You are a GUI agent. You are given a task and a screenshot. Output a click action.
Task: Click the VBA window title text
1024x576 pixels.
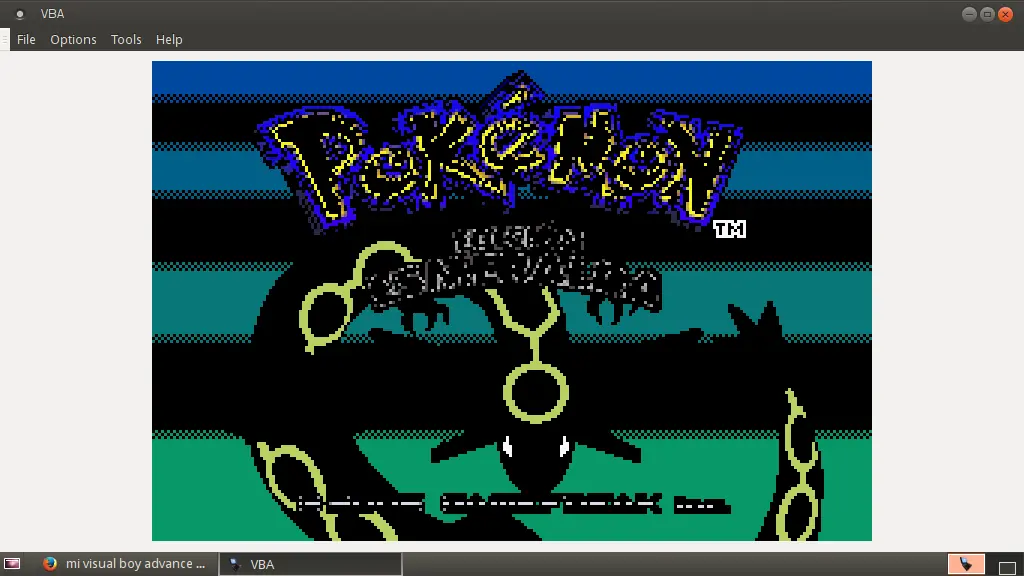pyautogui.click(x=52, y=14)
